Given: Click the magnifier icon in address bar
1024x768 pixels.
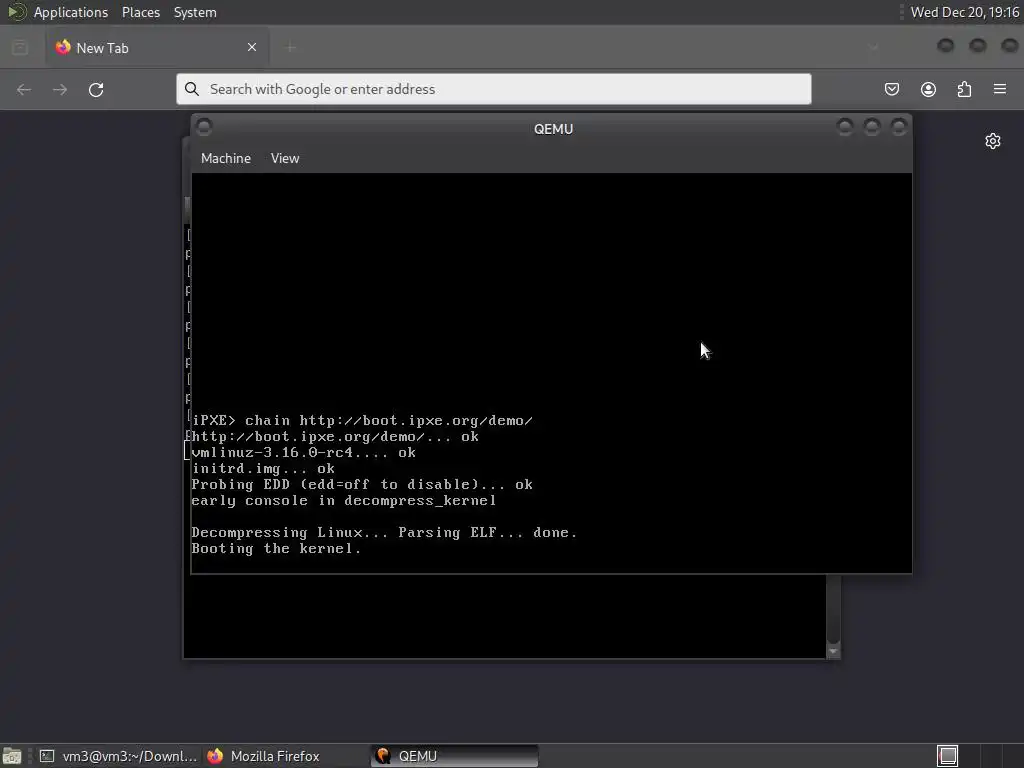Looking at the screenshot, I should click(191, 89).
